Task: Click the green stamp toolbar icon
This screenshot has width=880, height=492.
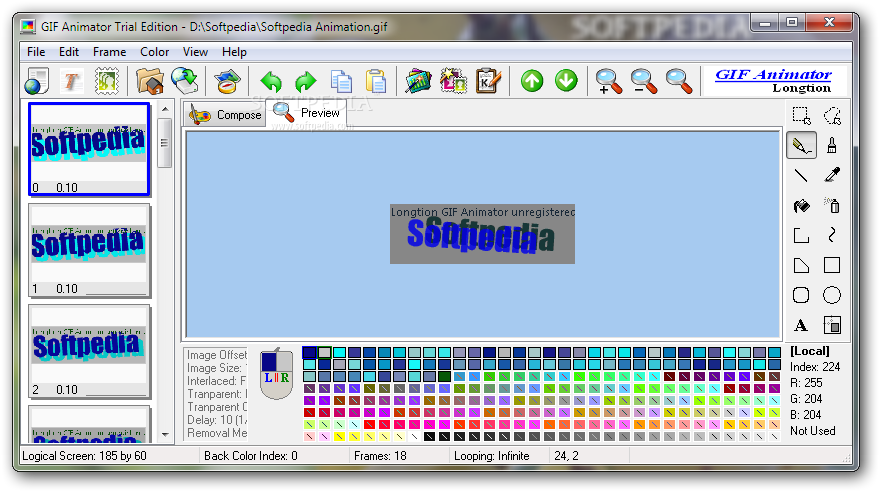Action: click(x=106, y=81)
